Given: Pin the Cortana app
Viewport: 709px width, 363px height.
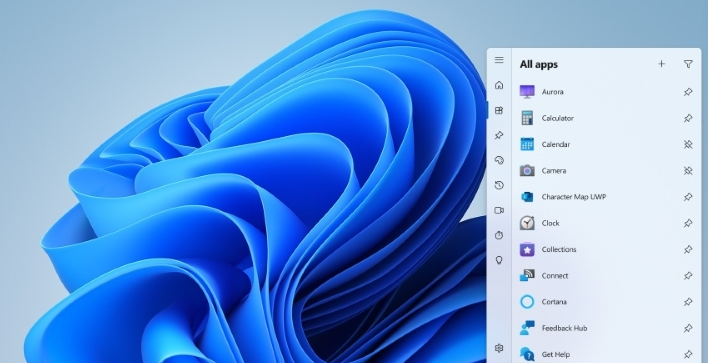Looking at the screenshot, I should [x=688, y=302].
